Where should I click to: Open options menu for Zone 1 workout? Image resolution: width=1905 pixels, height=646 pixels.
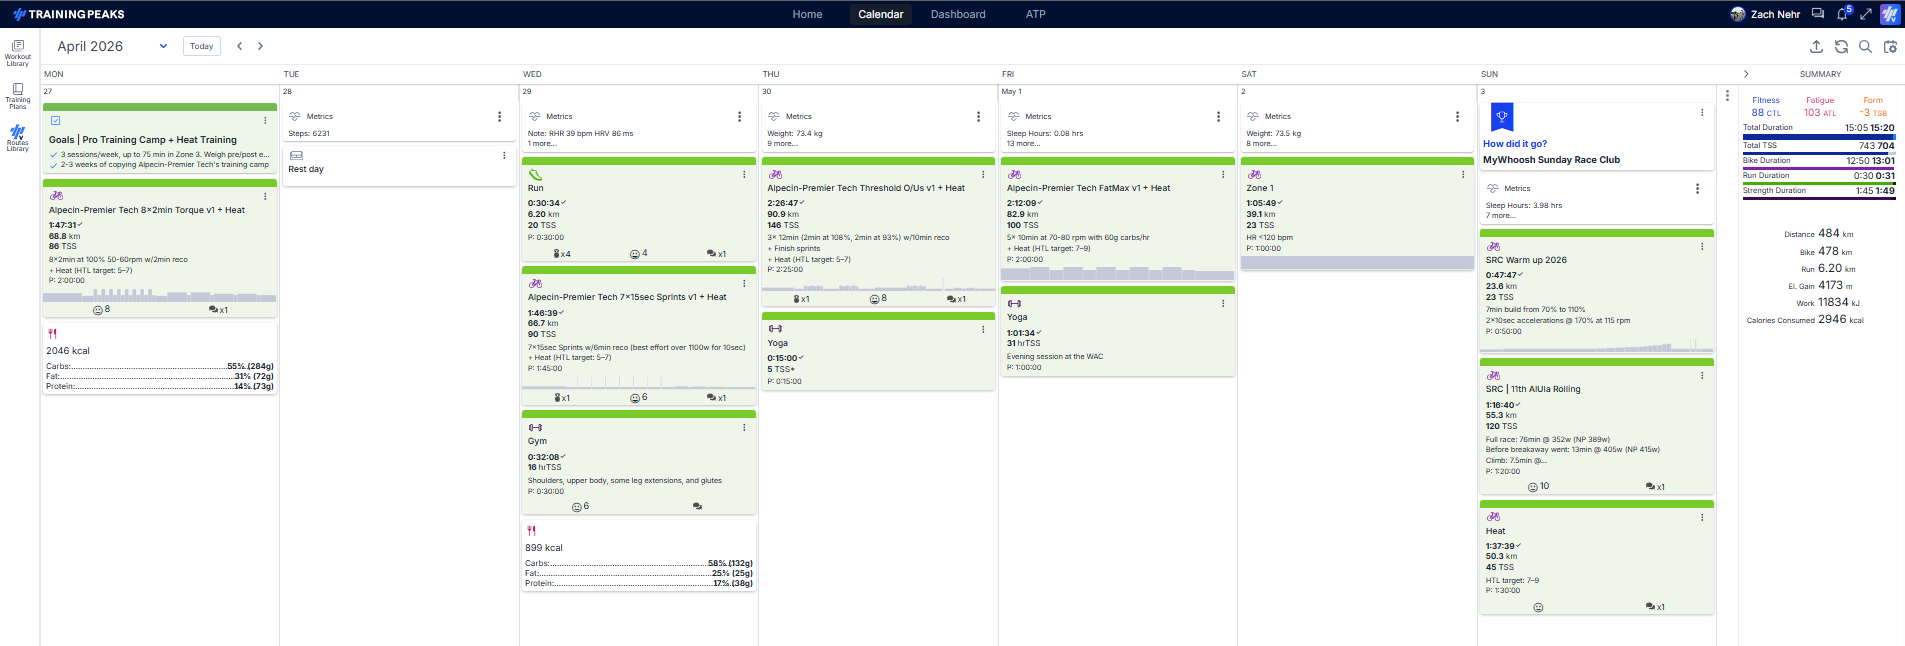[1463, 174]
